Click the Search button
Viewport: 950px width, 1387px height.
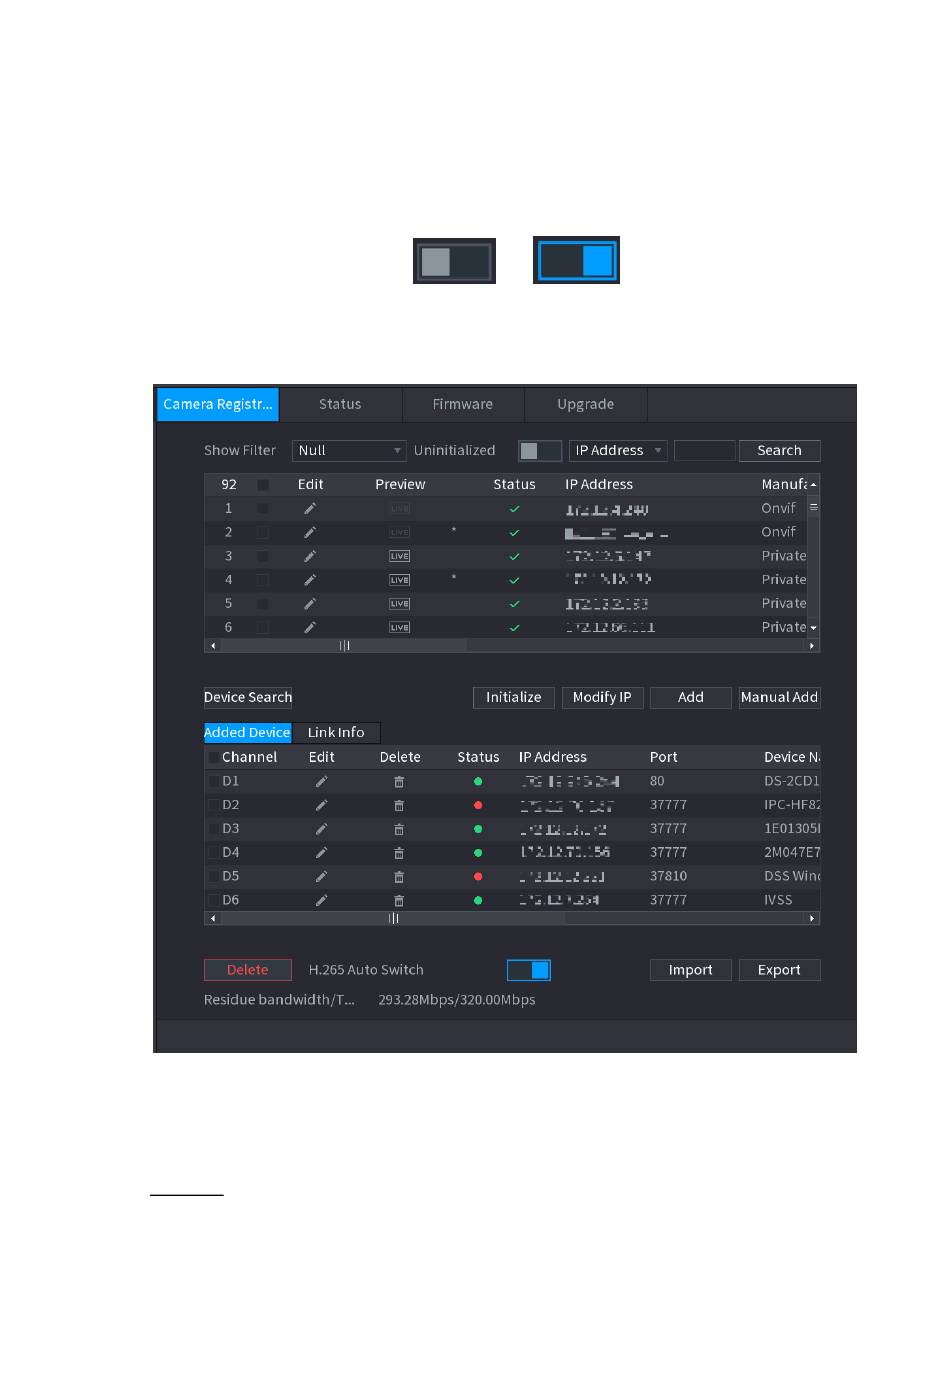point(780,451)
